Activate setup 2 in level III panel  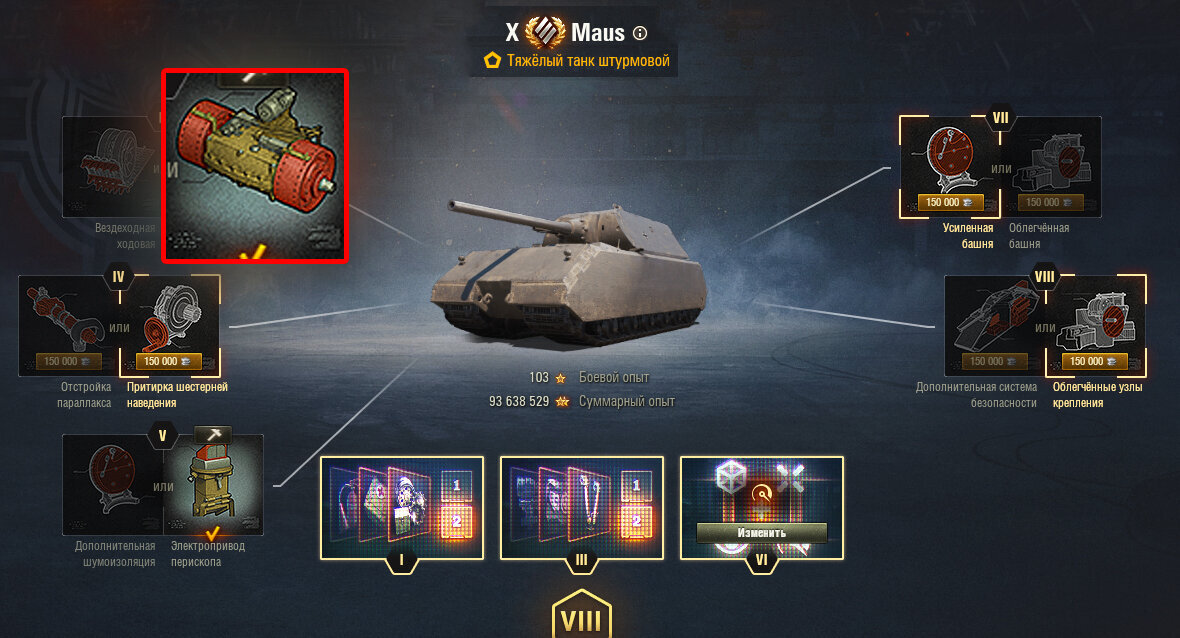pyautogui.click(x=636, y=521)
